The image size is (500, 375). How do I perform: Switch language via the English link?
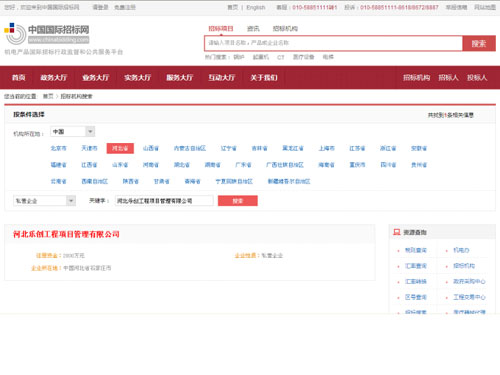(x=256, y=7)
